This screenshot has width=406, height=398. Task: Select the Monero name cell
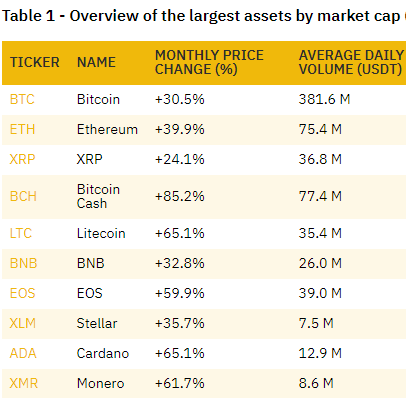click(101, 383)
